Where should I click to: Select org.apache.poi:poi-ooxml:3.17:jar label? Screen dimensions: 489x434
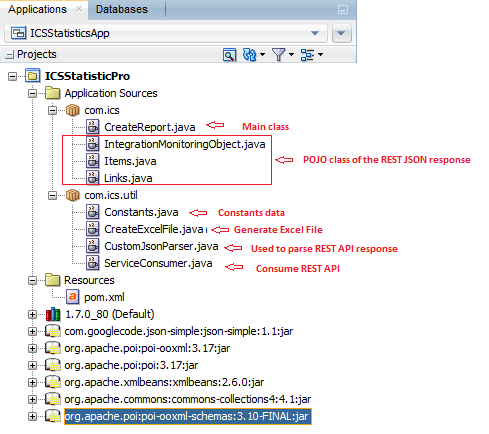pyautogui.click(x=147, y=348)
